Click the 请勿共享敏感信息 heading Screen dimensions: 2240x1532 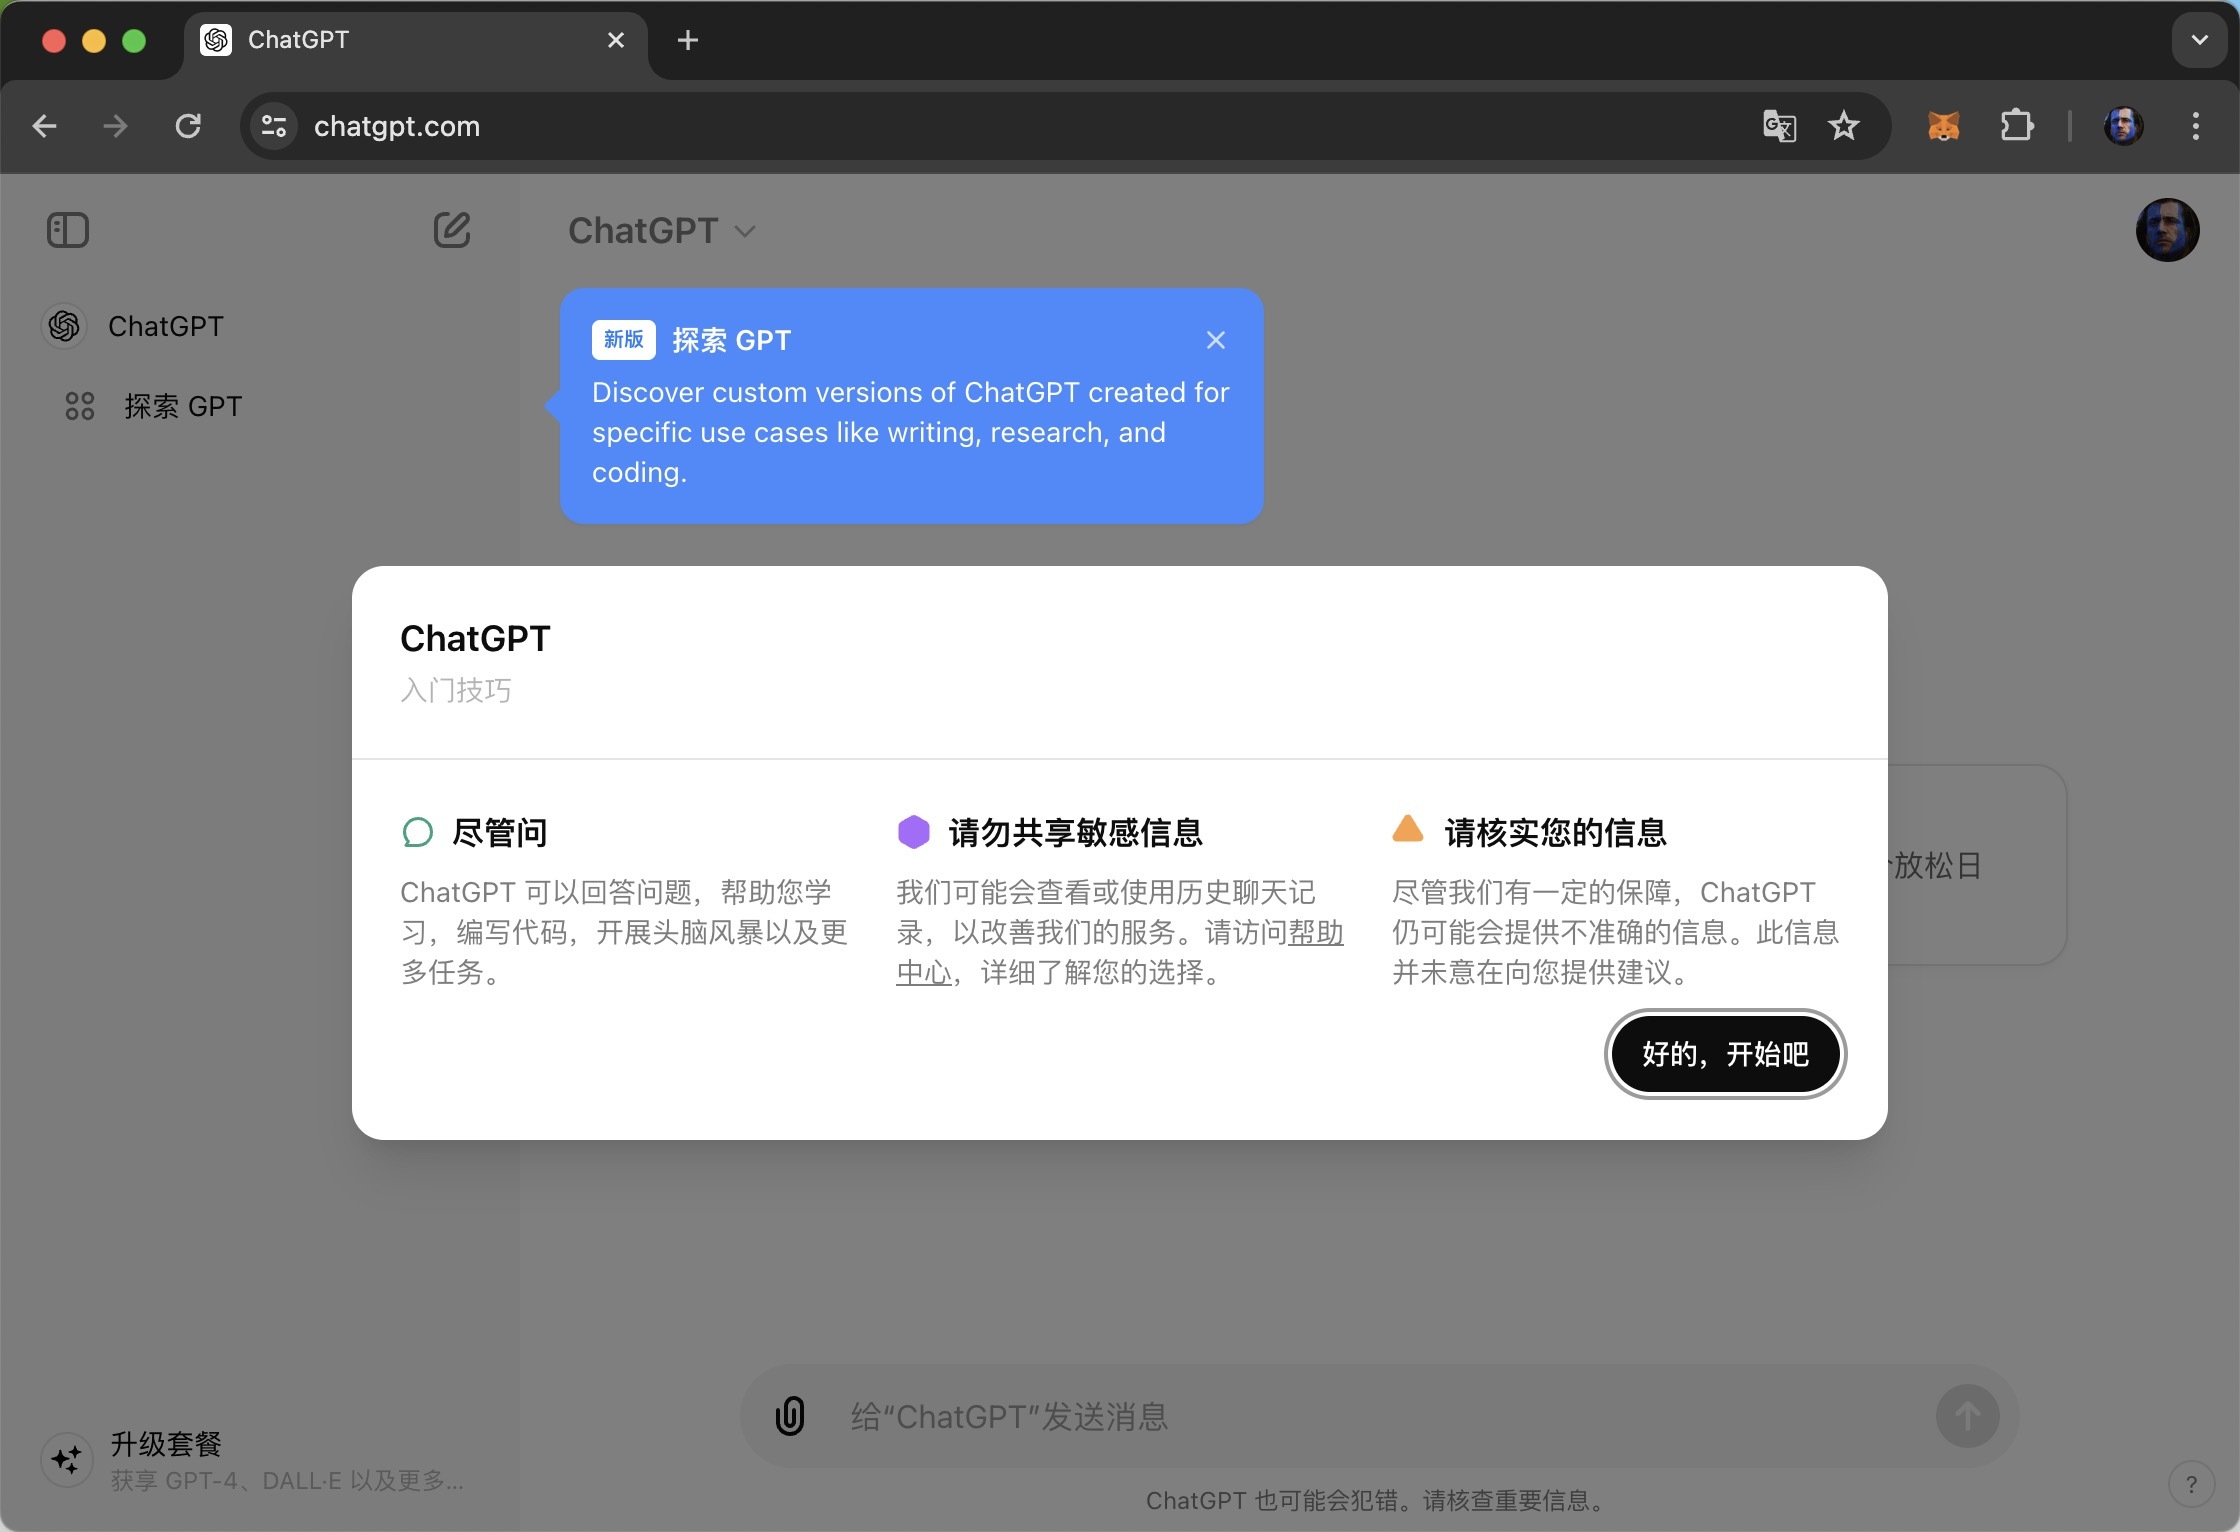point(1075,832)
